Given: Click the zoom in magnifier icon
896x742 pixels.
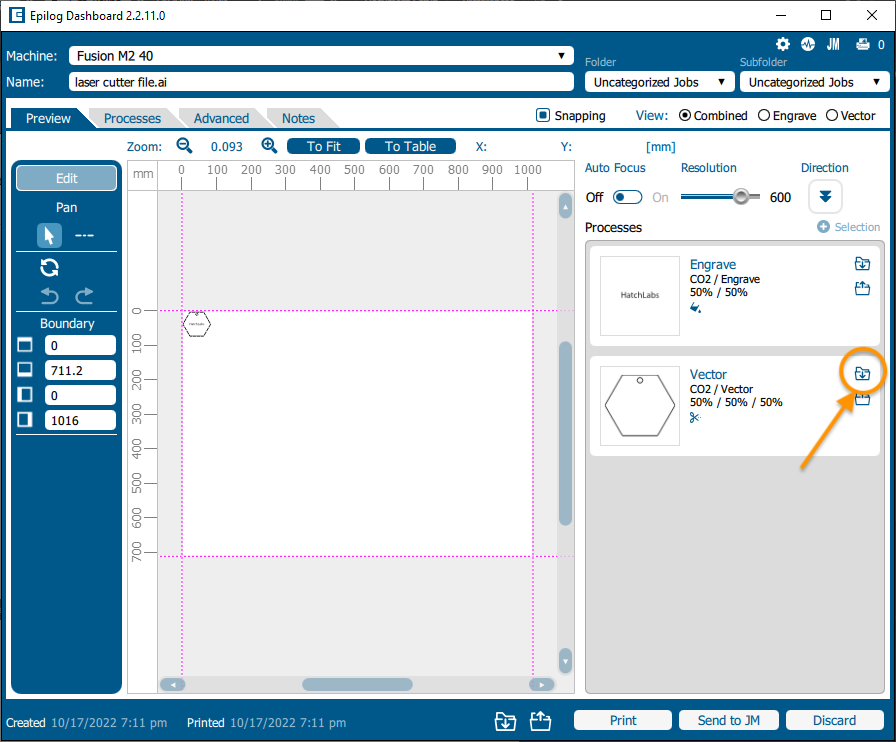Looking at the screenshot, I should coord(269,146).
